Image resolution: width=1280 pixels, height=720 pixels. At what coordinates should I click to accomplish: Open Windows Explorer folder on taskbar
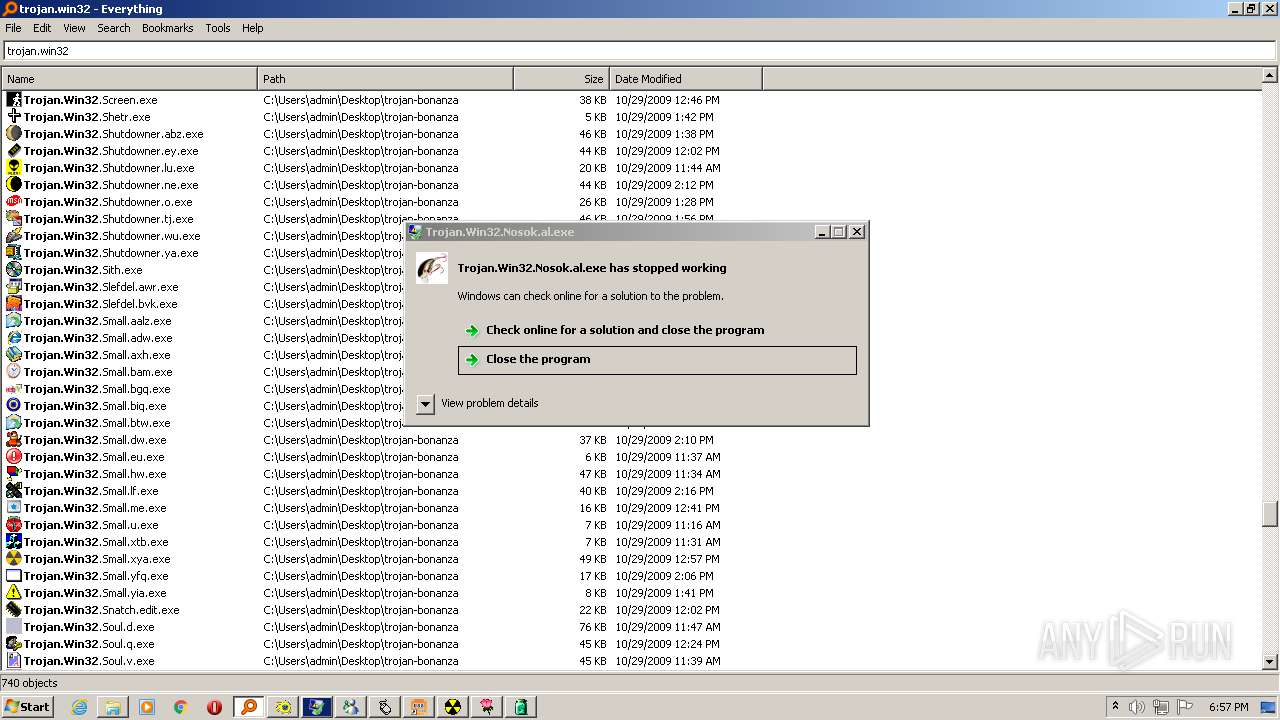point(113,707)
